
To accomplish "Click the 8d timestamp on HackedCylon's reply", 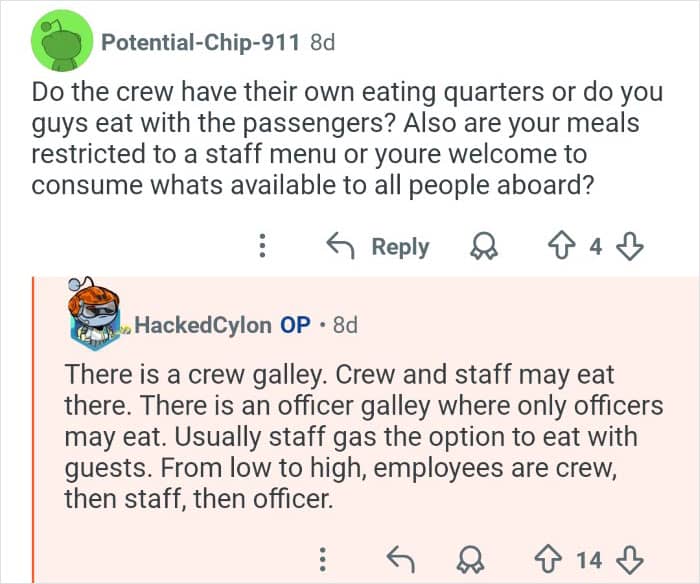I will click(344, 325).
